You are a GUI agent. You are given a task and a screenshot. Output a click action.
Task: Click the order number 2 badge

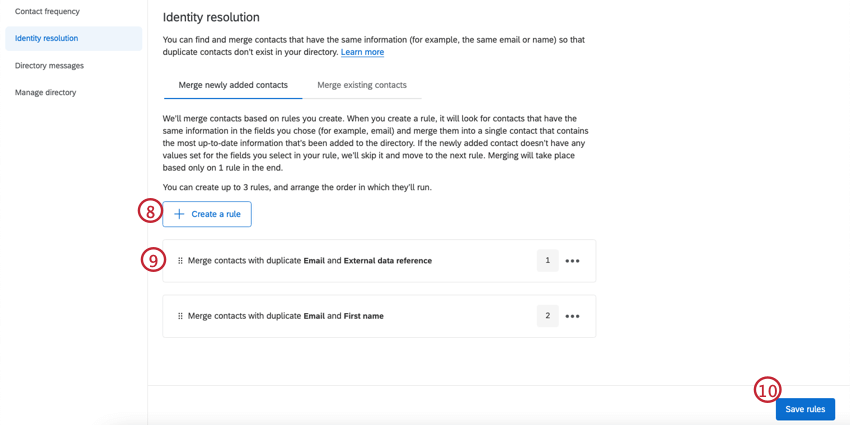pos(547,316)
